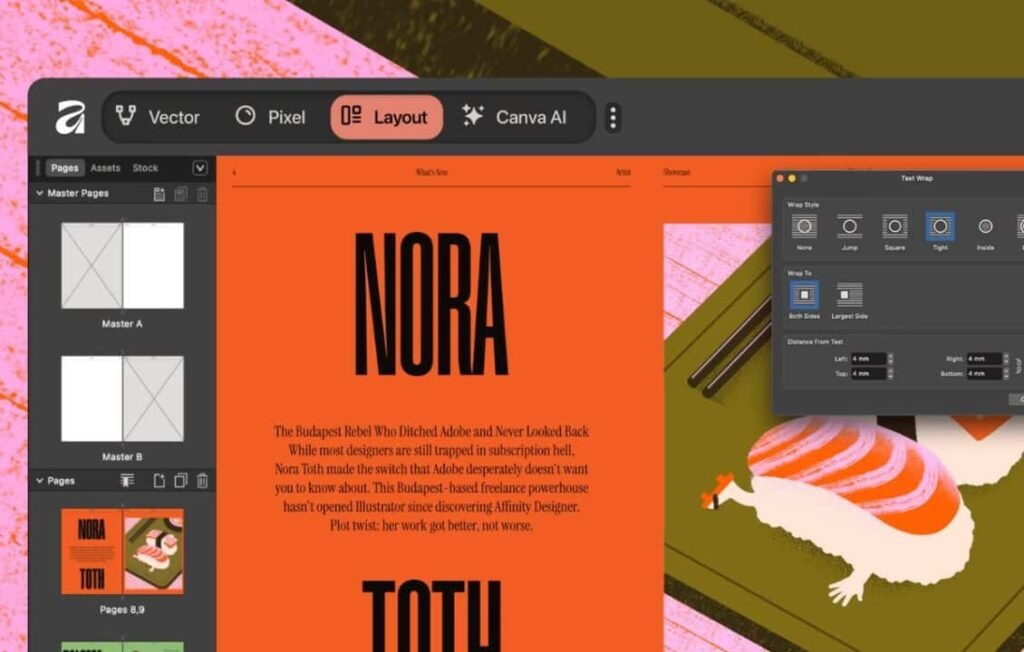Open the Stock tab
The image size is (1024, 652).
point(145,168)
